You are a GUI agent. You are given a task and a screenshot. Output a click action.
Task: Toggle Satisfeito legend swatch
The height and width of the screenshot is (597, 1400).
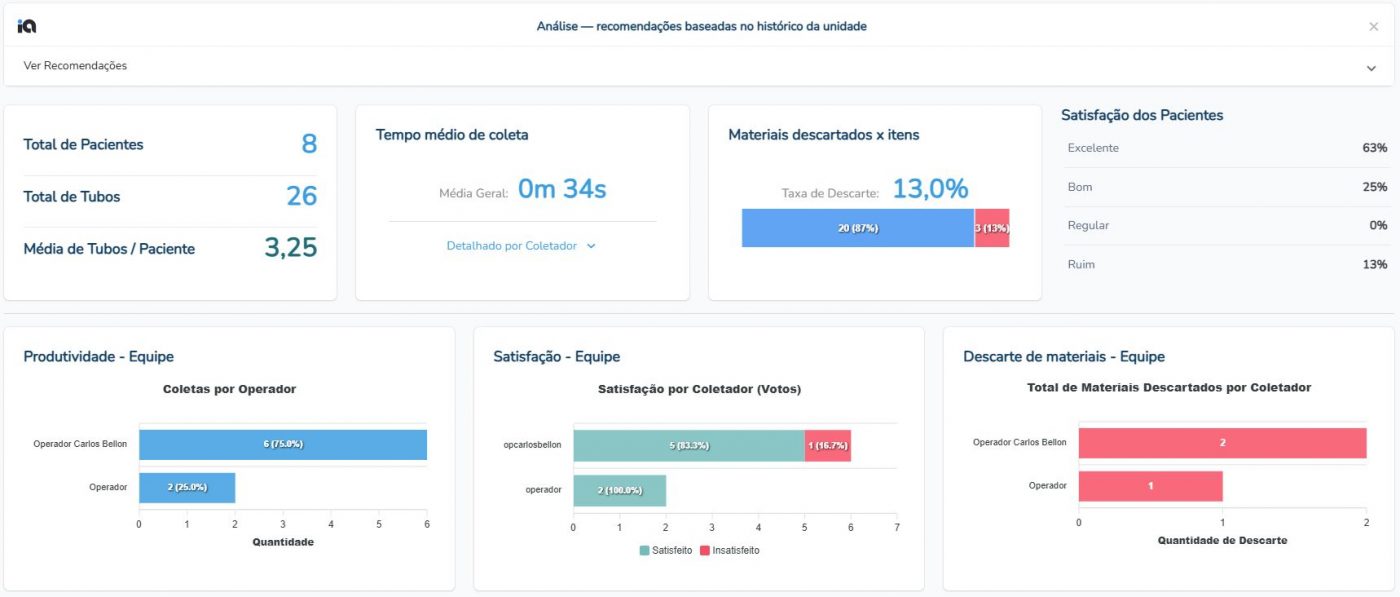[644, 550]
